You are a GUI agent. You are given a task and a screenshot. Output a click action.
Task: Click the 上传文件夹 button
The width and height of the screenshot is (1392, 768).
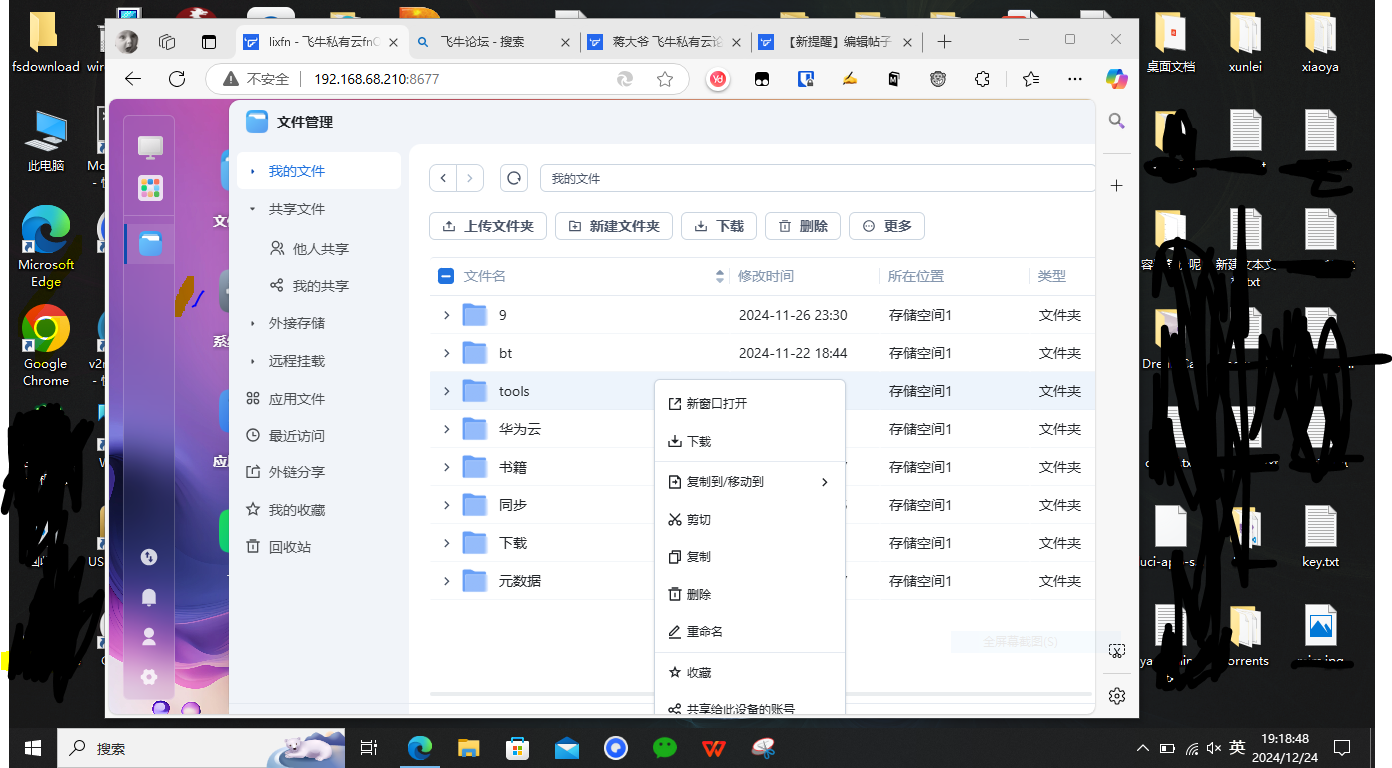tap(488, 226)
